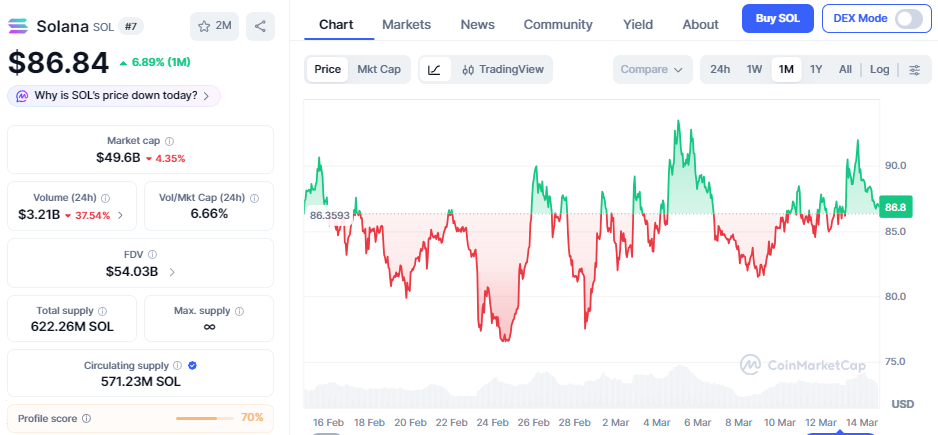Click the FDV info icon
Image resolution: width=938 pixels, height=435 pixels.
click(x=152, y=254)
